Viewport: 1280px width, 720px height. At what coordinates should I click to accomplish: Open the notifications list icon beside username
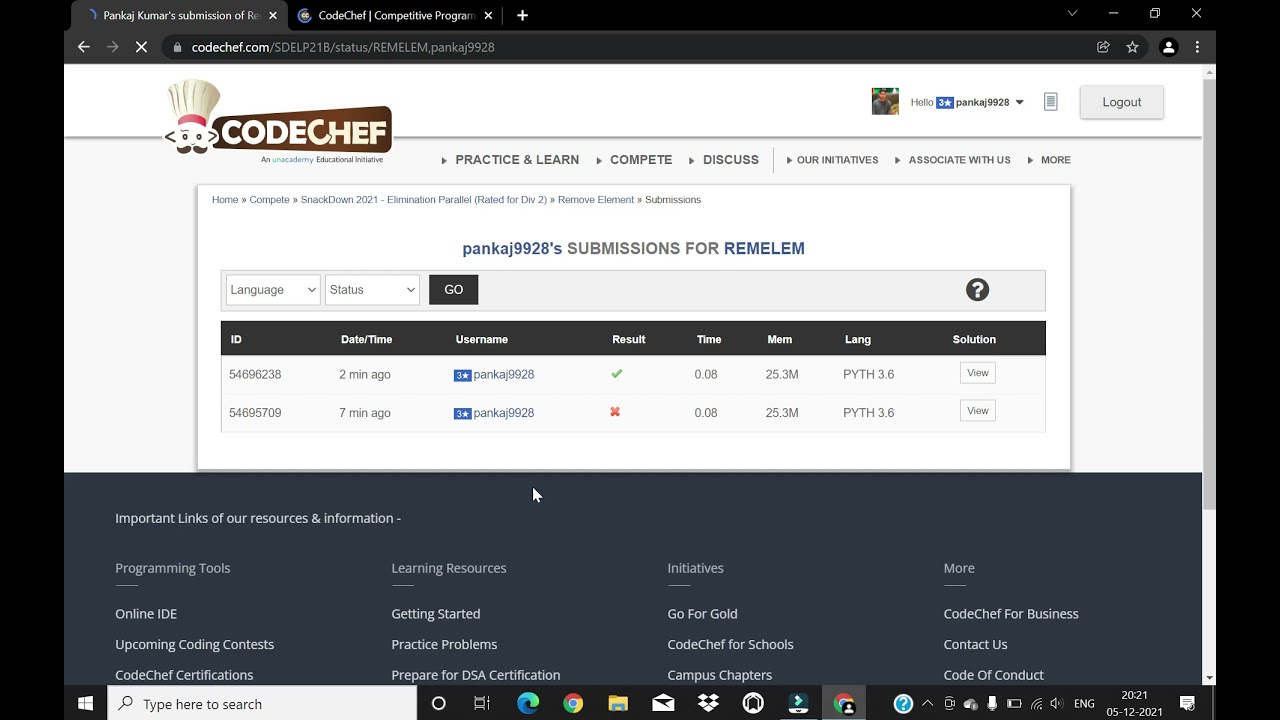pyautogui.click(x=1050, y=102)
